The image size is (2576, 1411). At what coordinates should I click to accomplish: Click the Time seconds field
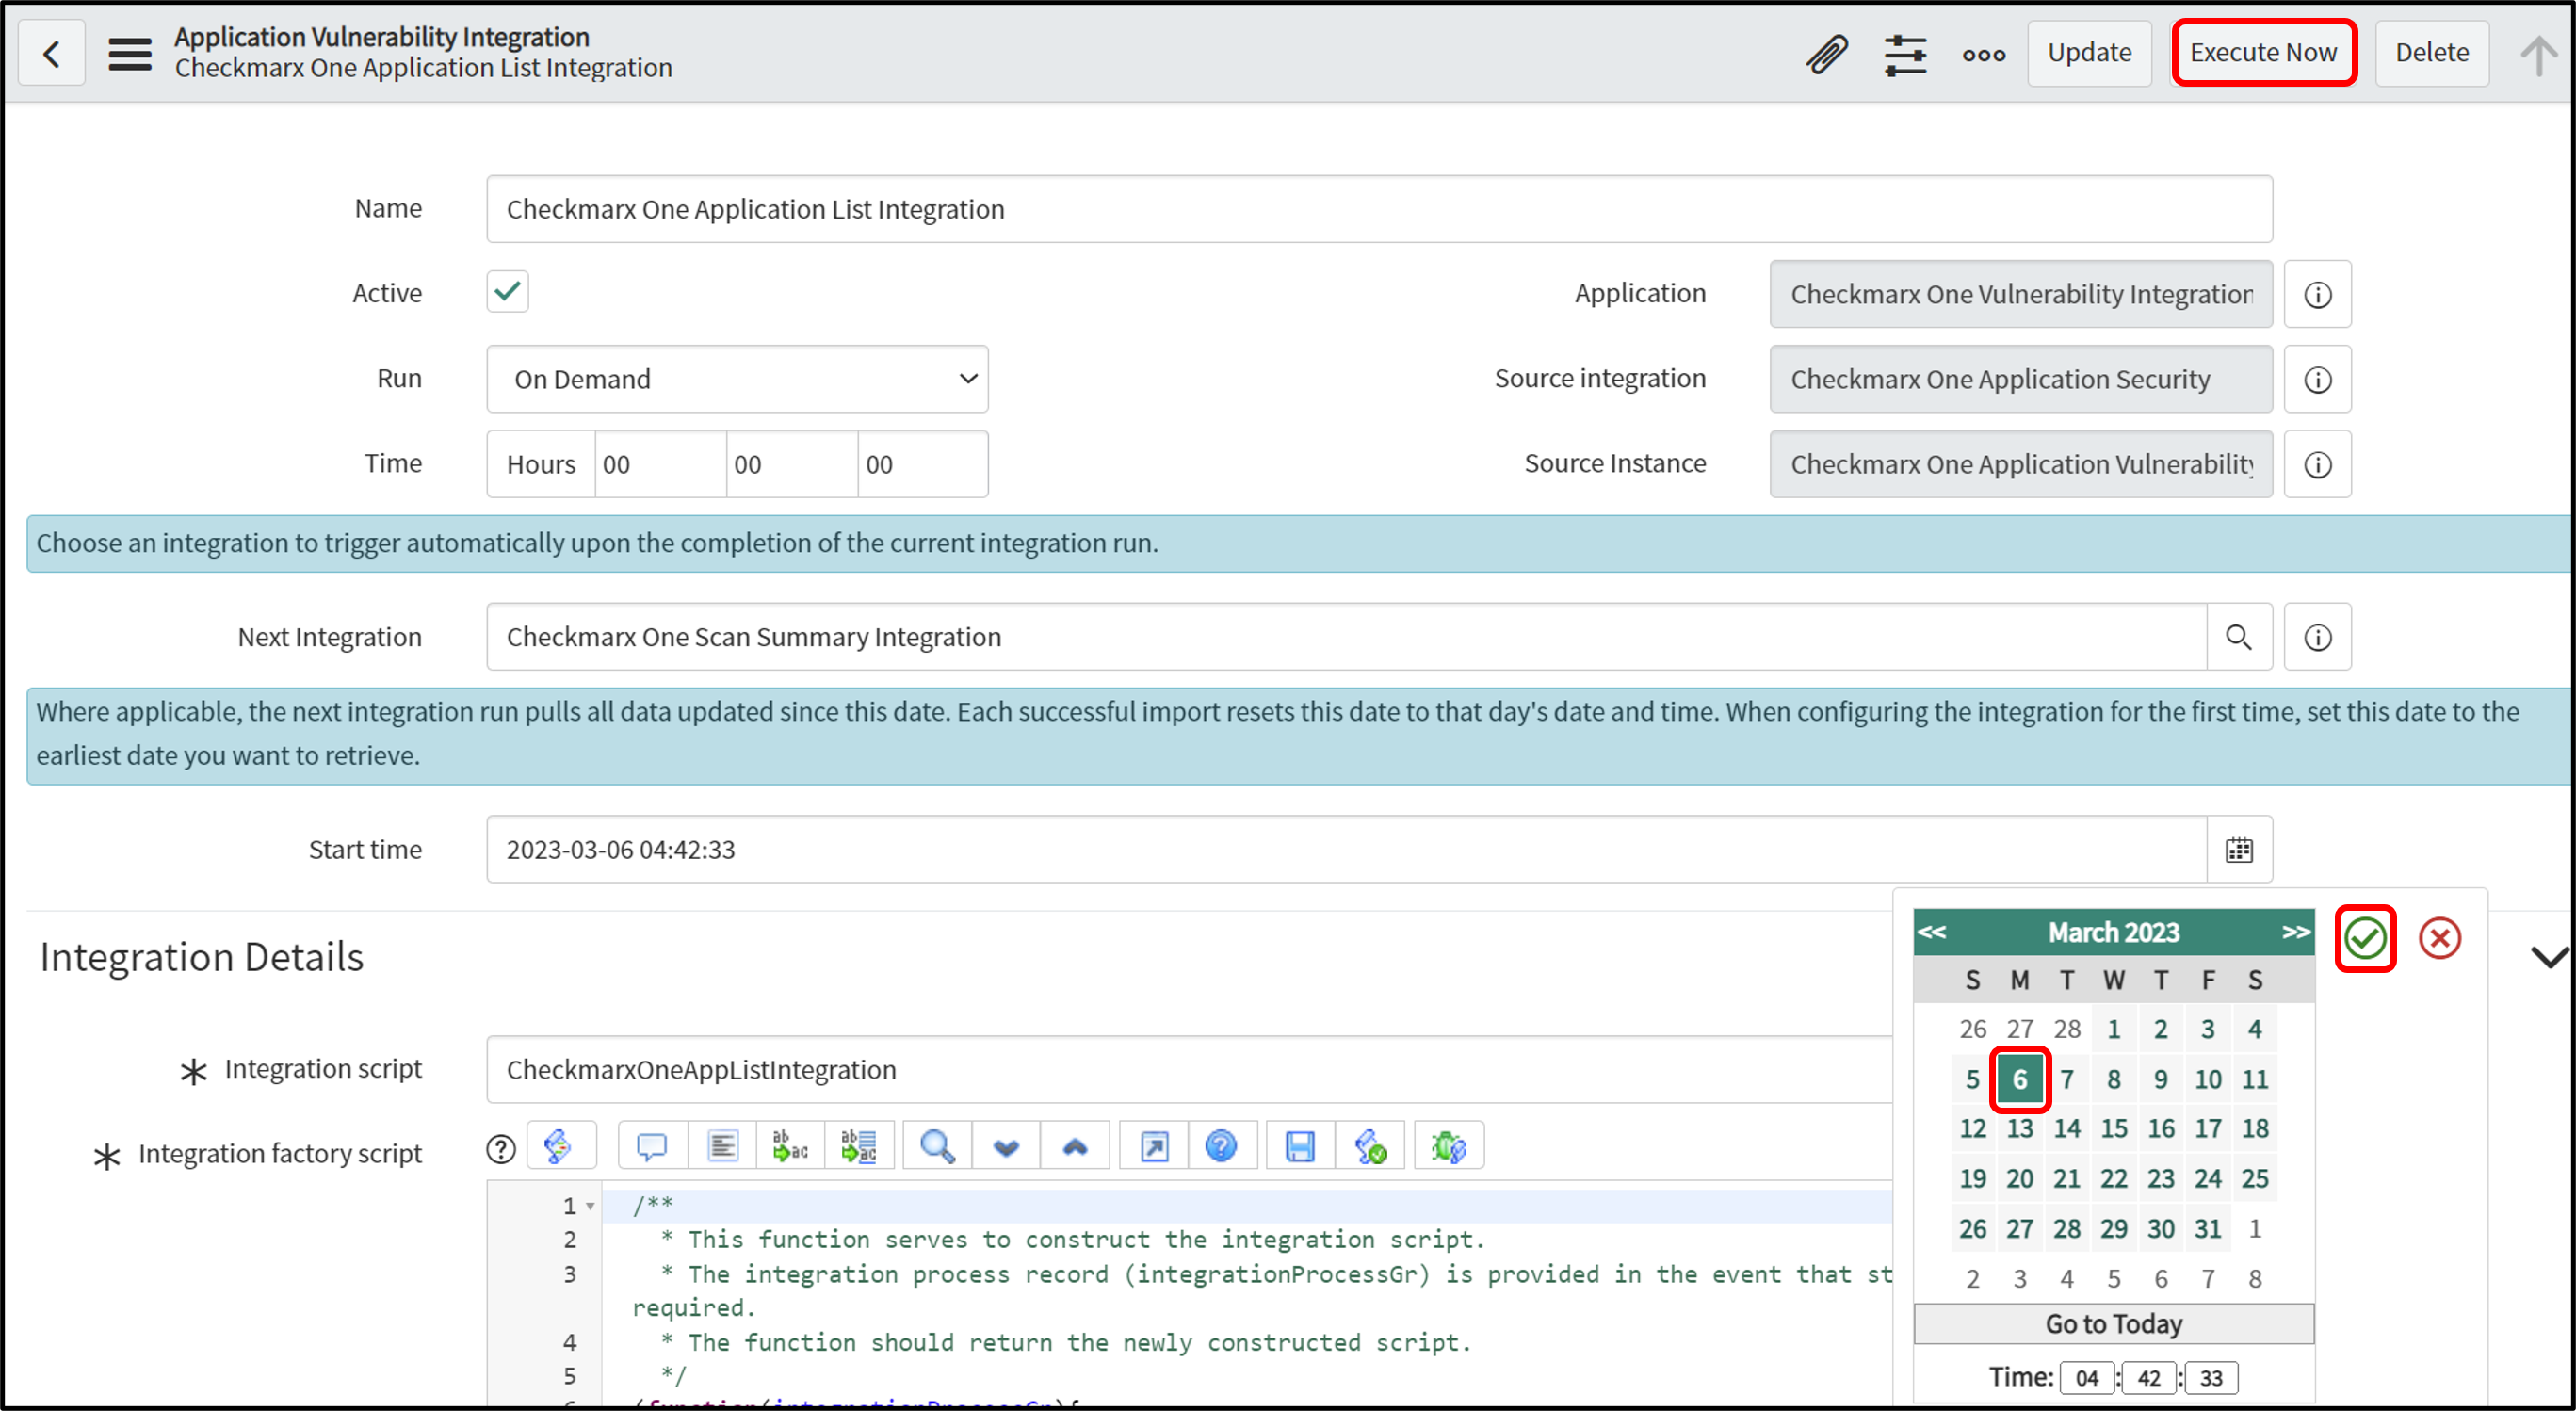click(x=922, y=464)
